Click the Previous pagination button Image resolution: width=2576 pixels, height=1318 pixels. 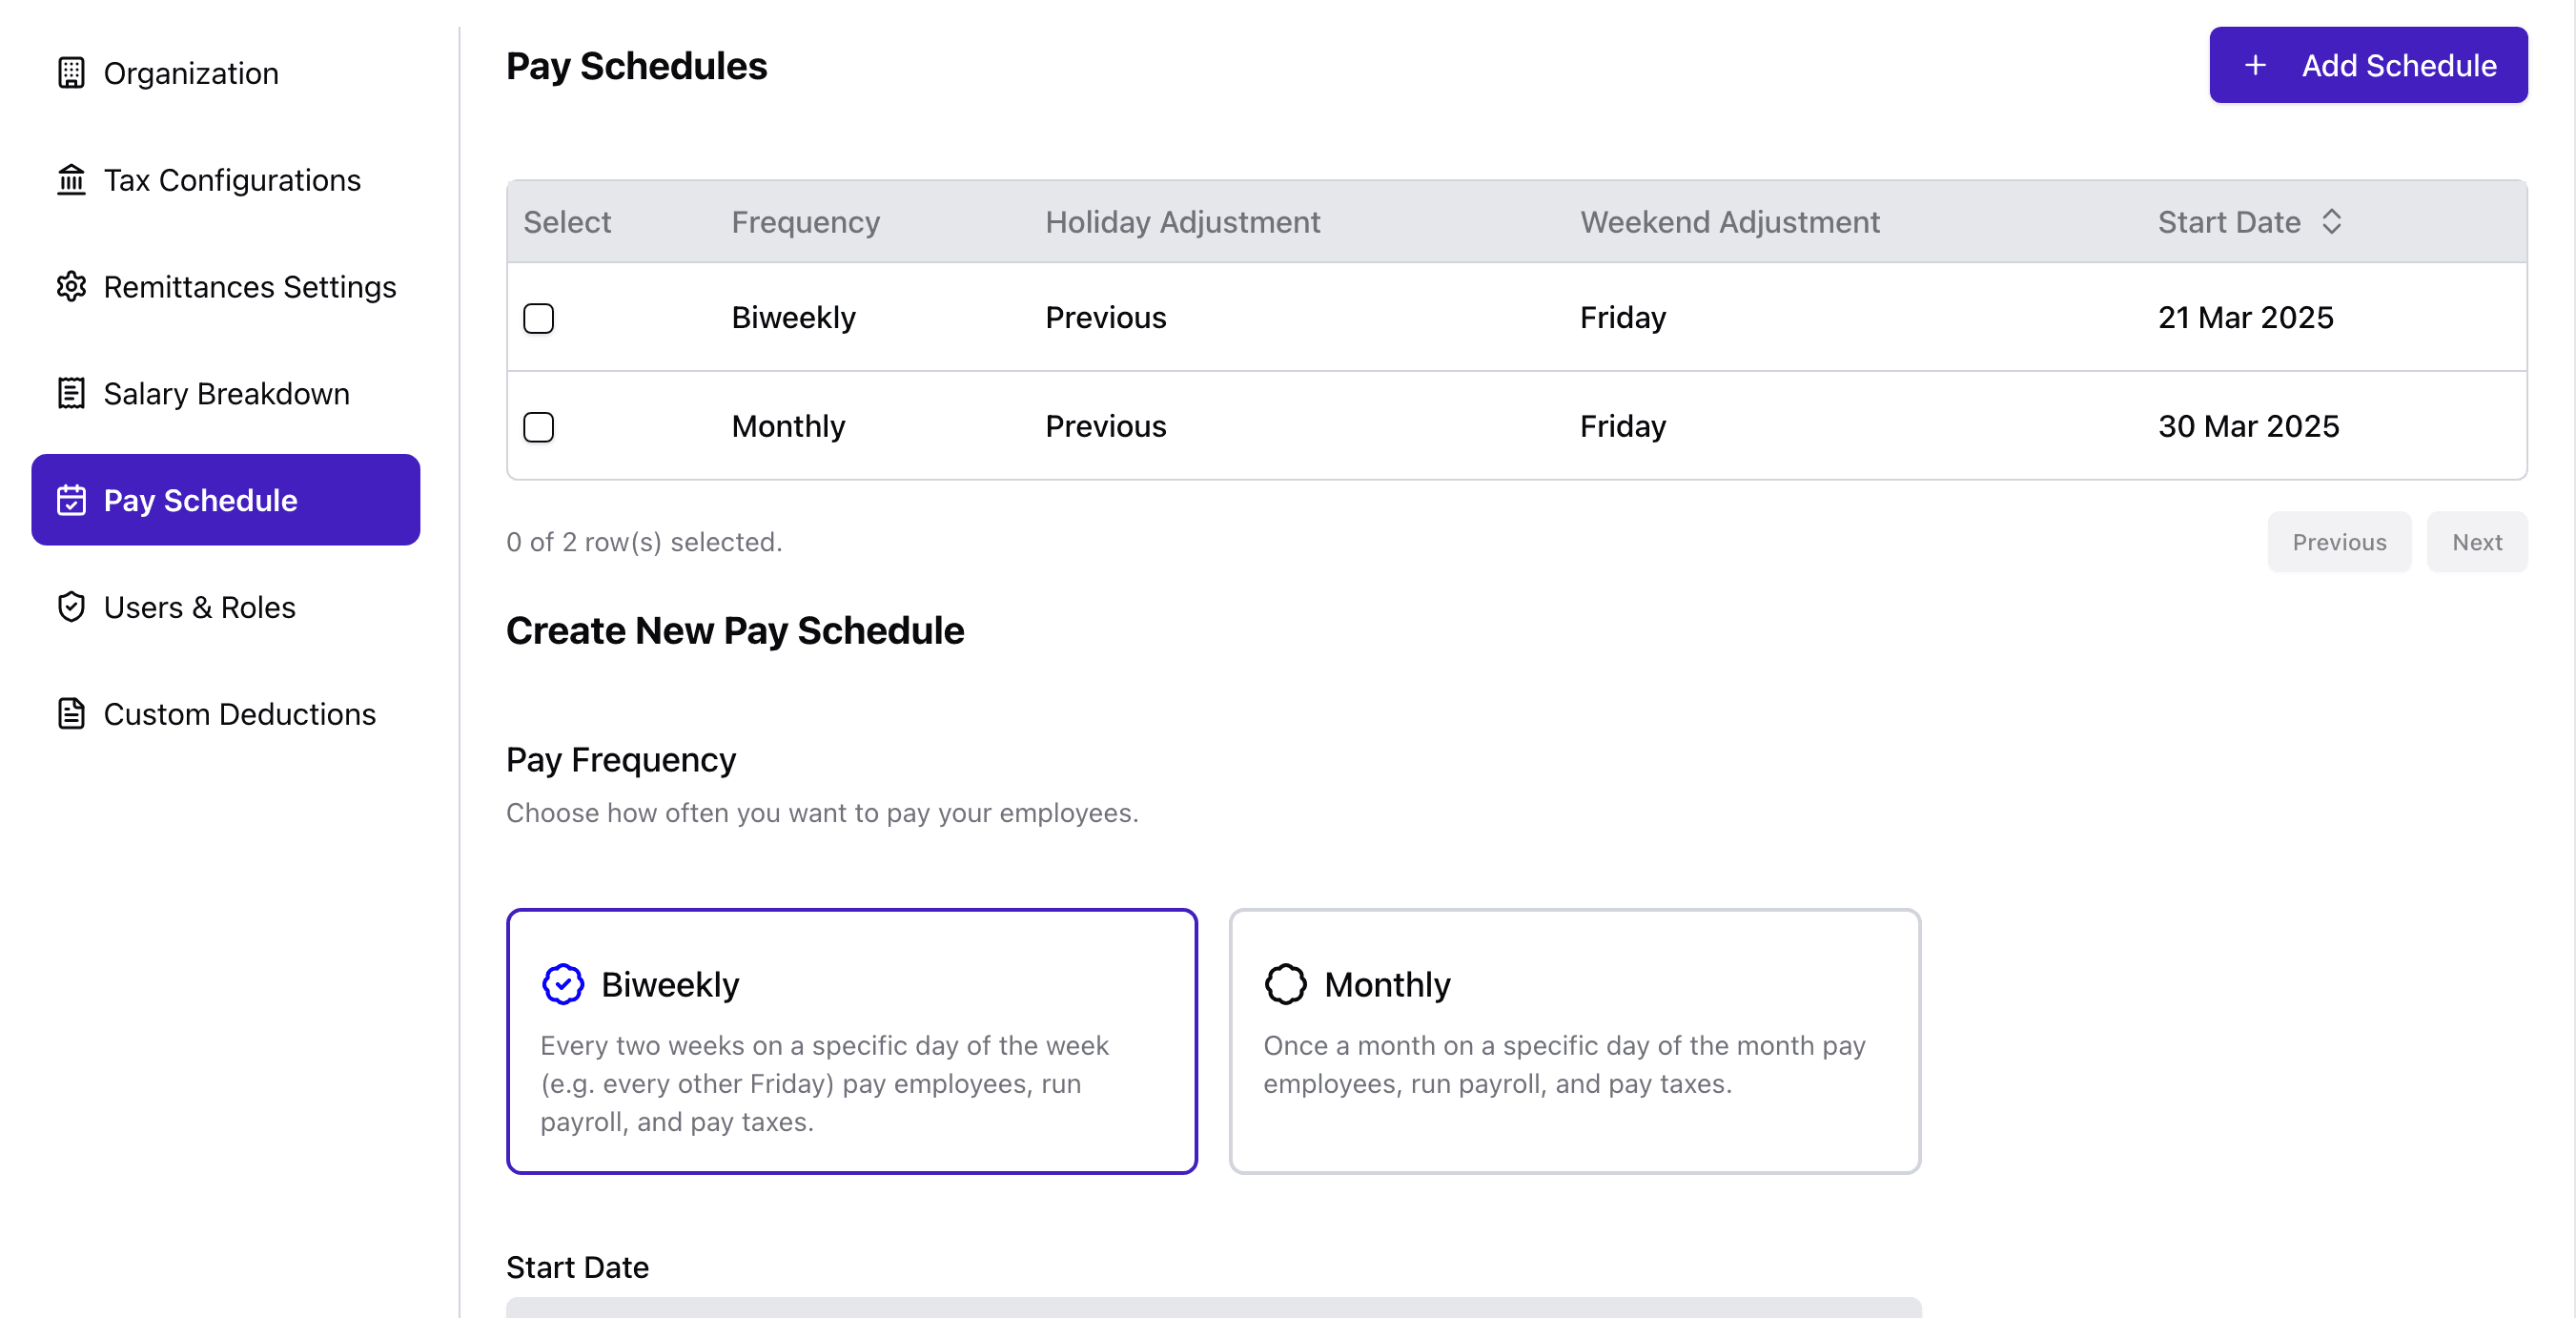point(2339,542)
